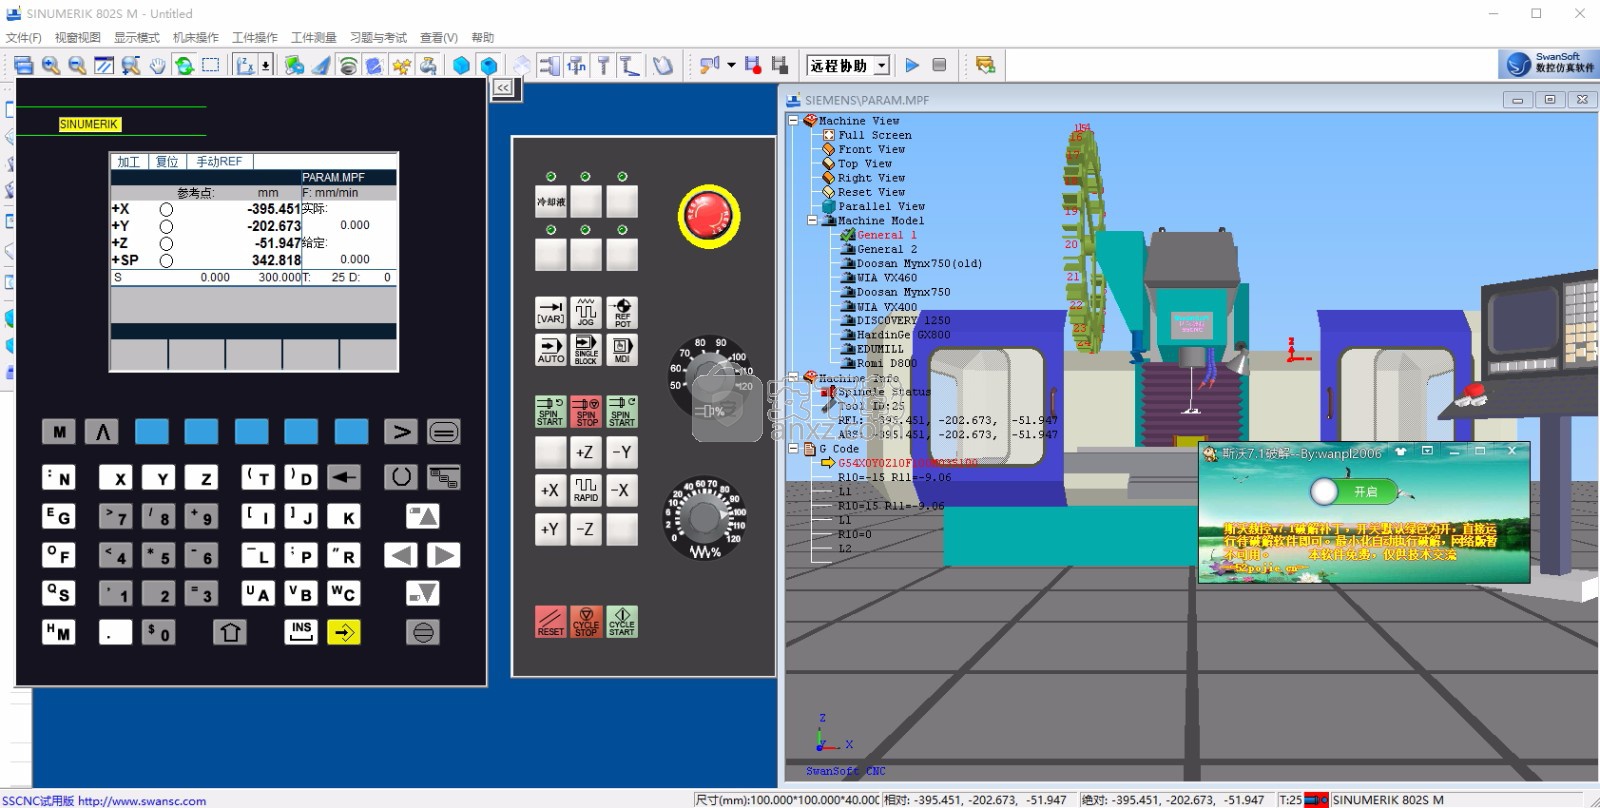Click the green rotate view icon
This screenshot has width=1600, height=808.
pyautogui.click(x=184, y=66)
